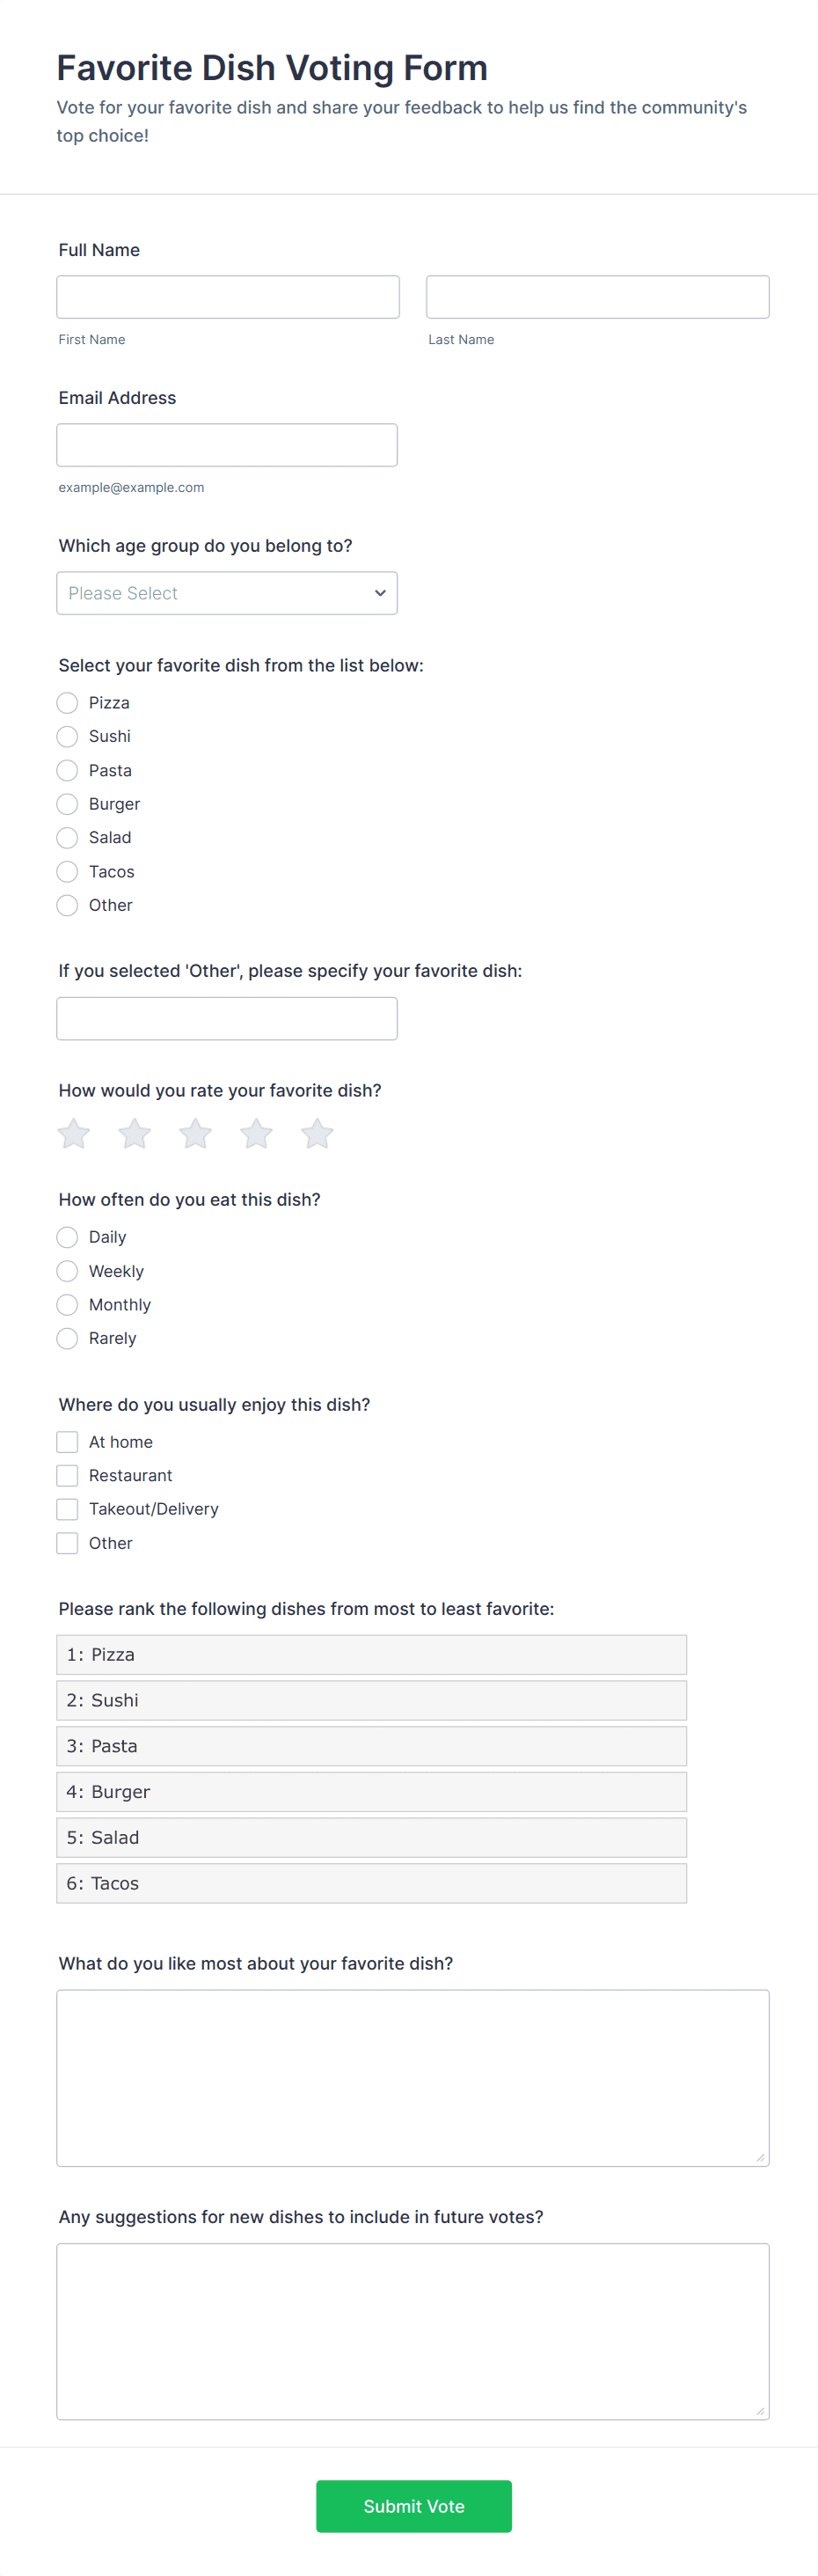Click the specify 'Other' dish field
Viewport: 818px width, 2576px height.
click(x=227, y=1018)
